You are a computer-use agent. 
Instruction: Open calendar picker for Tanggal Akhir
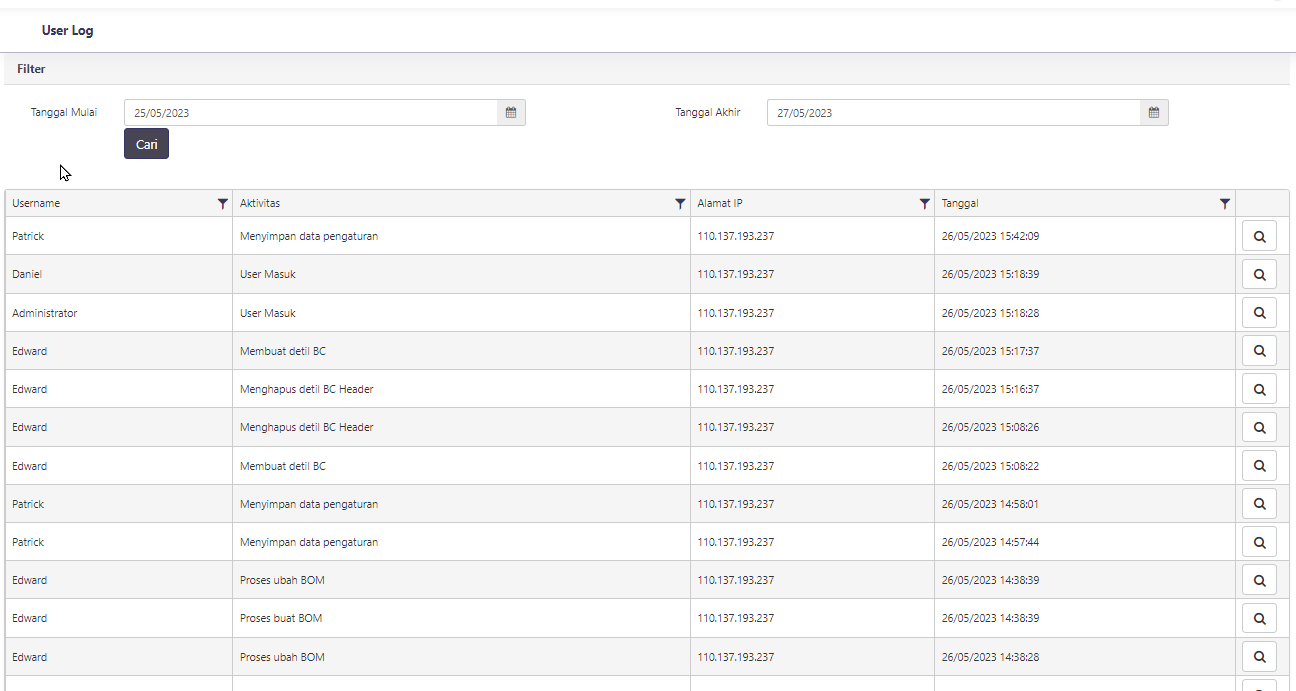coord(1154,113)
